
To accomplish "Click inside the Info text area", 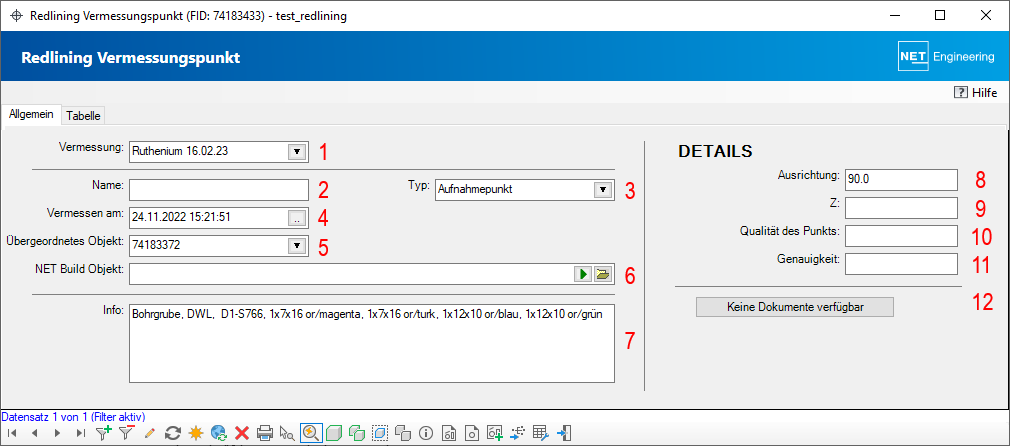I will (x=372, y=344).
